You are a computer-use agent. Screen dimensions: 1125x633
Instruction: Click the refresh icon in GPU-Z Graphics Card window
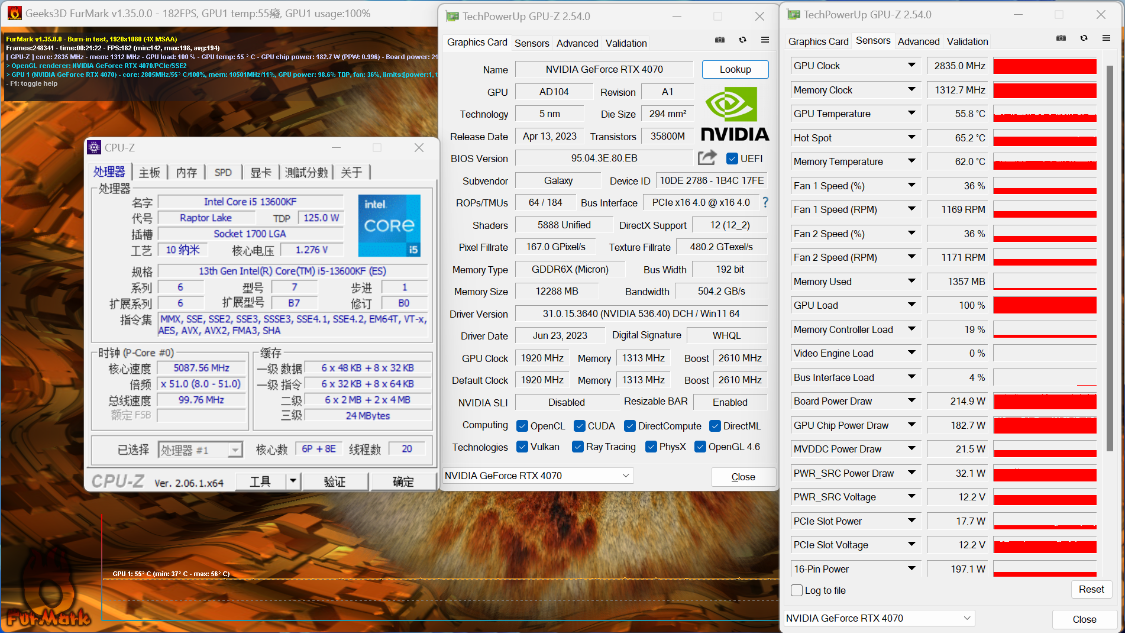[x=742, y=40]
